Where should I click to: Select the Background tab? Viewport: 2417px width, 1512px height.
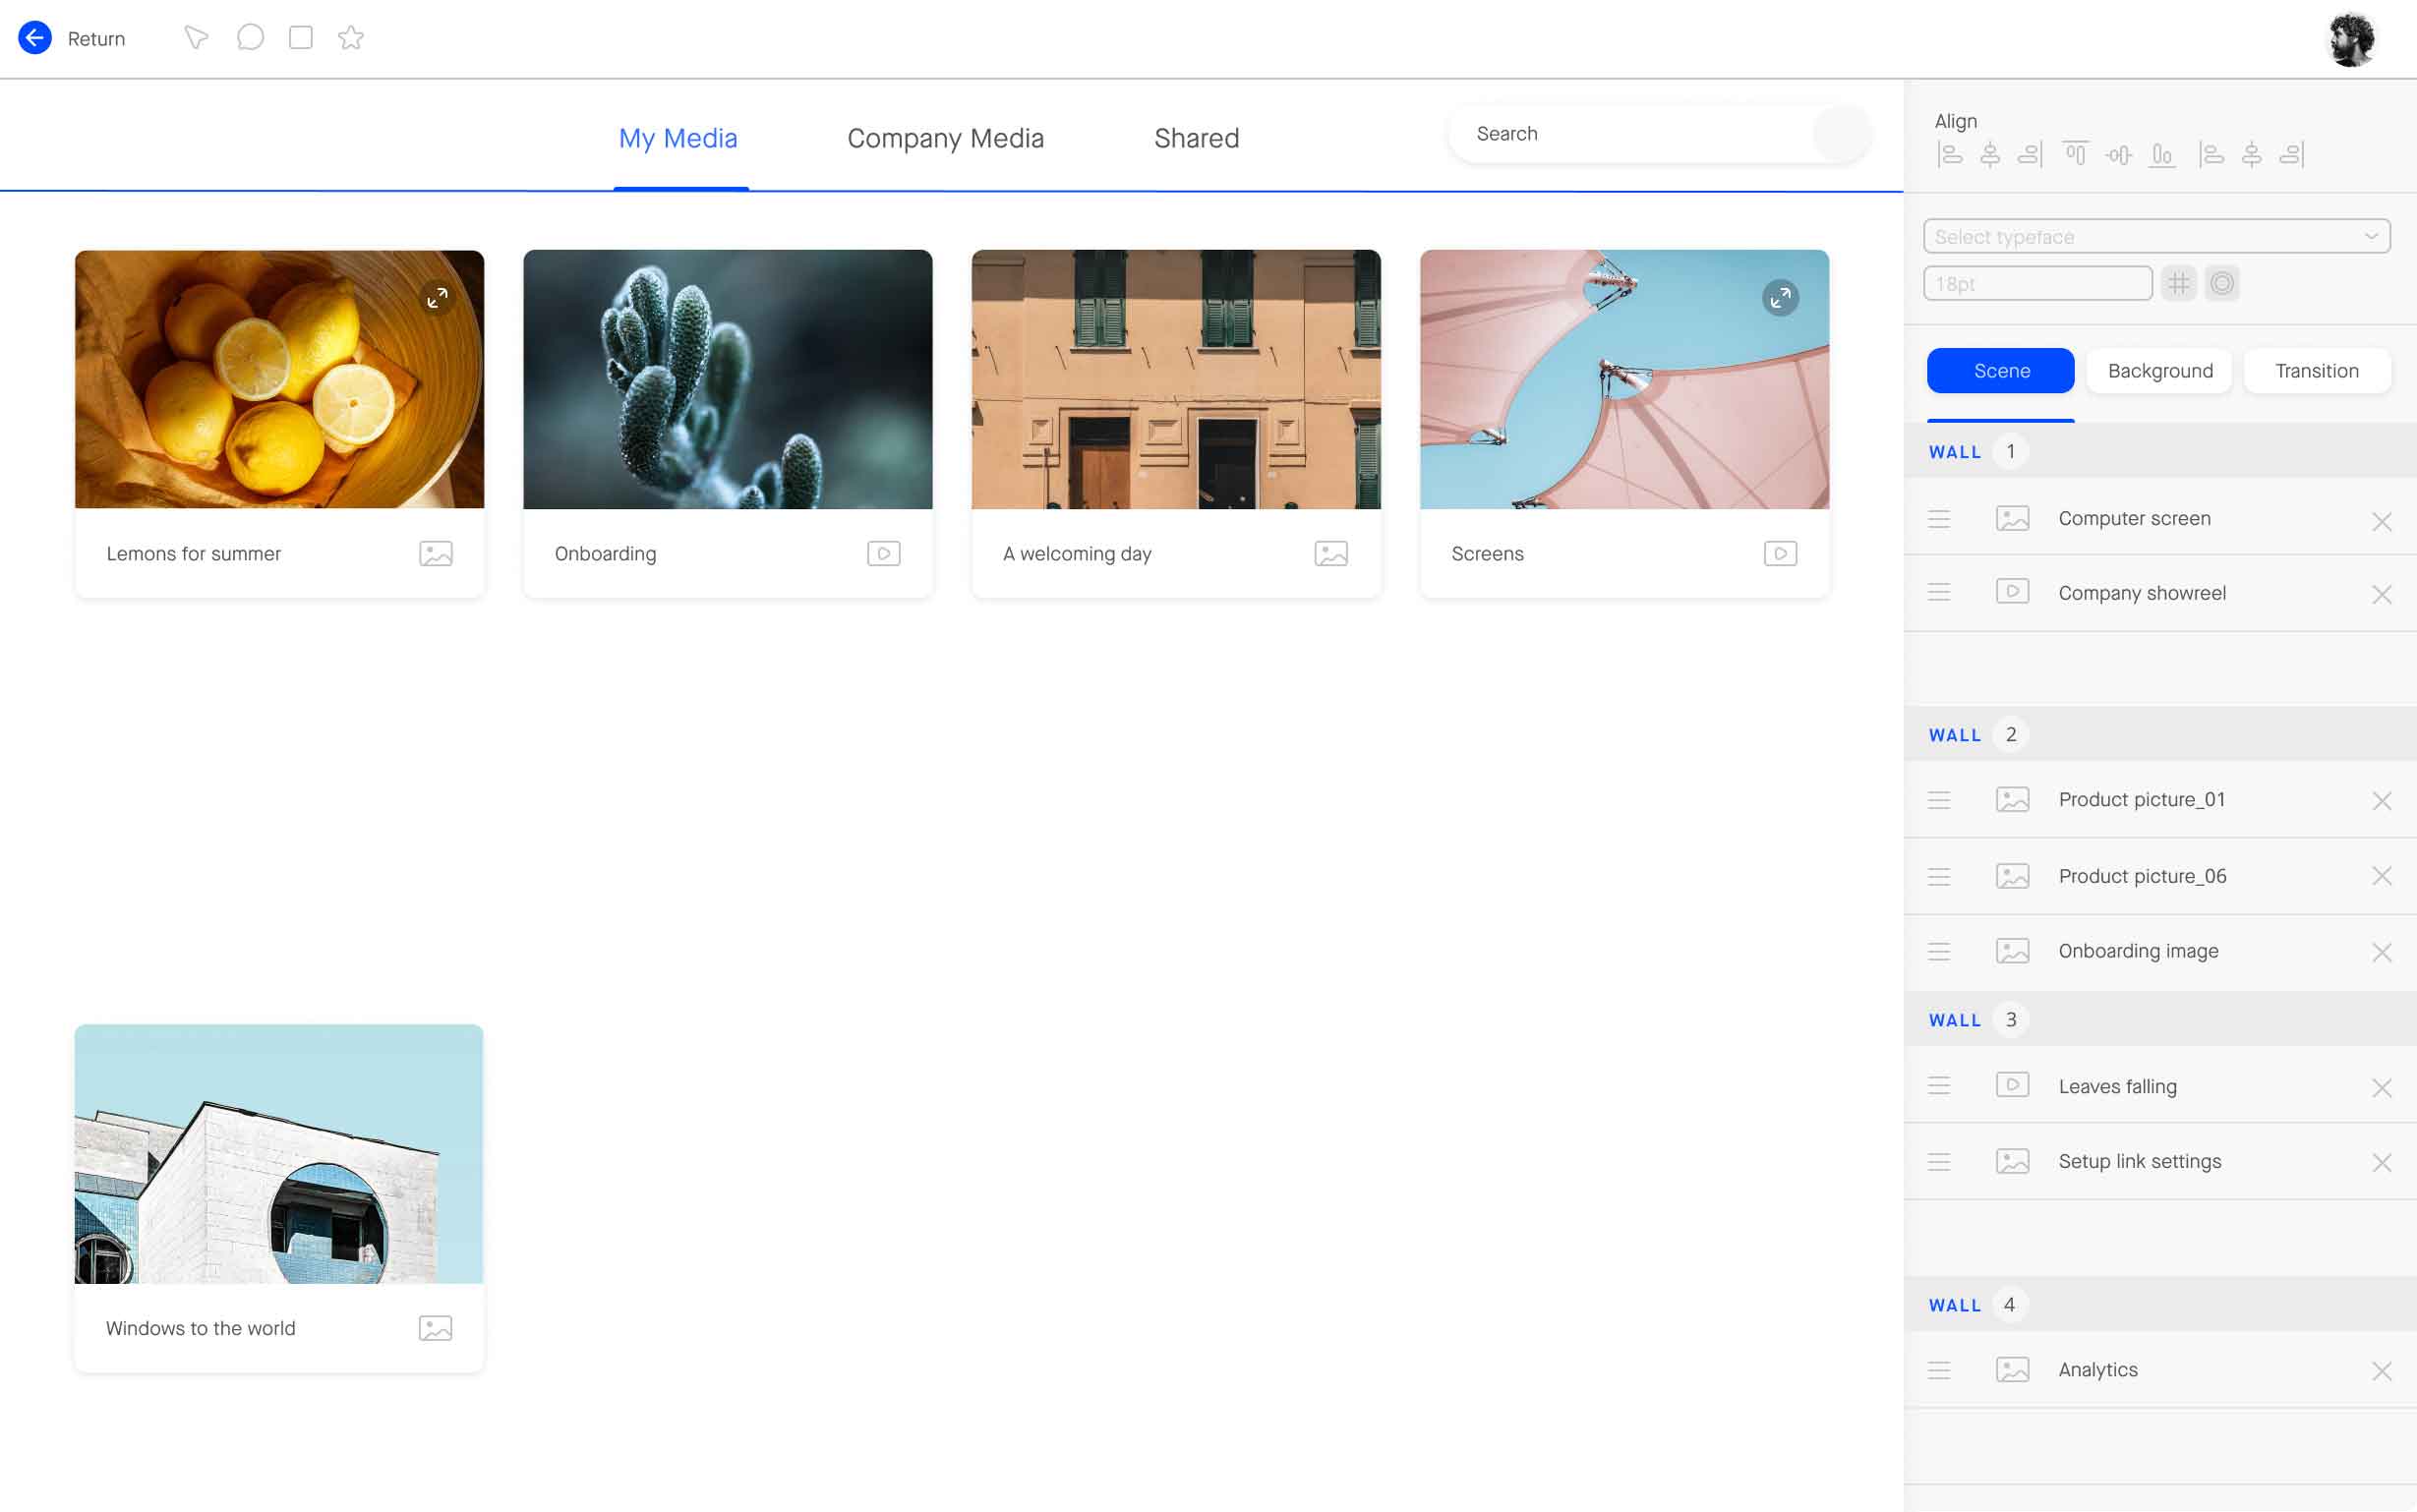pyautogui.click(x=2160, y=371)
